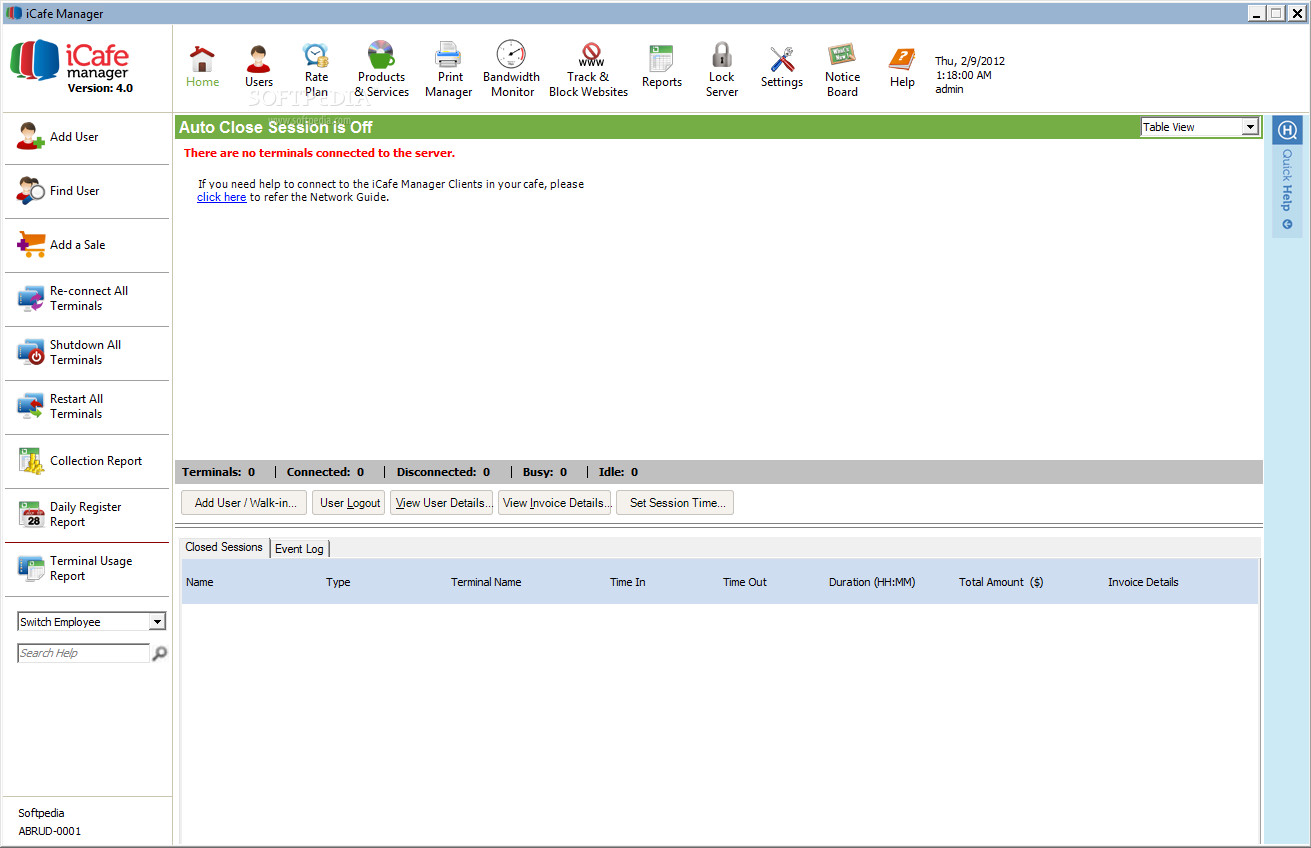
Task: Sort by Duration (HH:MM) column header
Action: point(872,582)
